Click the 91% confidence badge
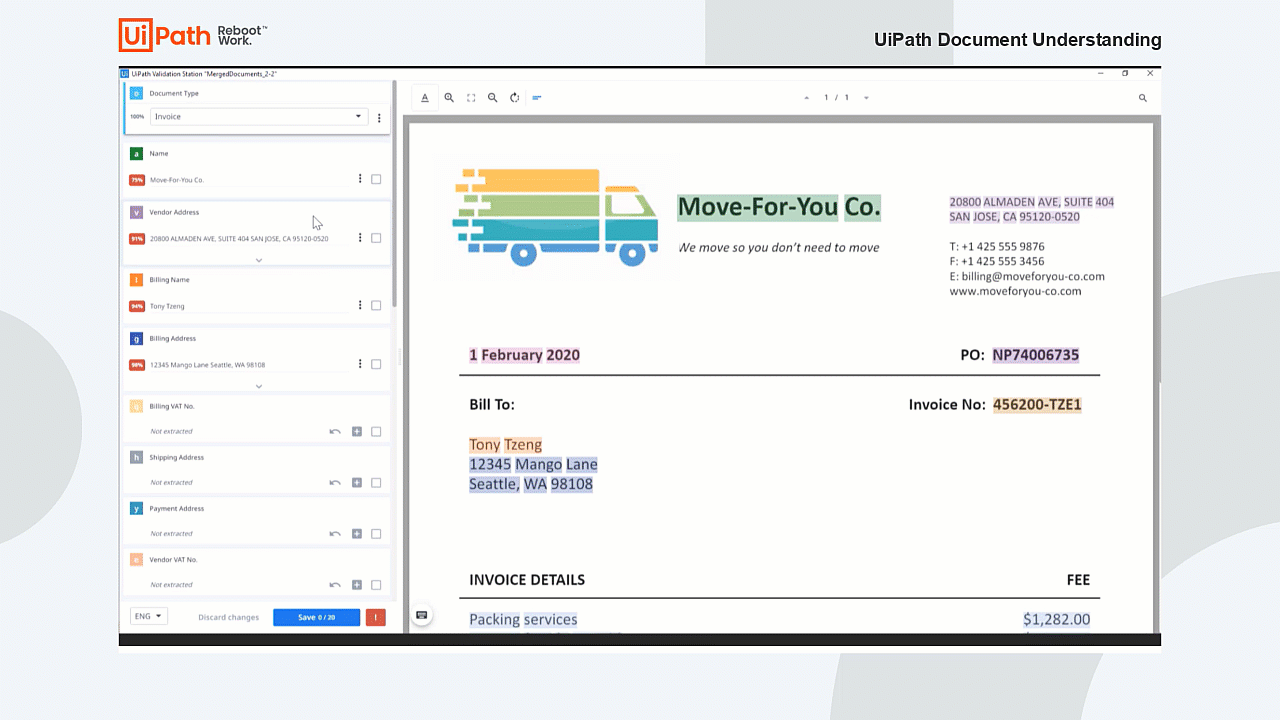This screenshot has height=720, width=1280. tap(137, 239)
